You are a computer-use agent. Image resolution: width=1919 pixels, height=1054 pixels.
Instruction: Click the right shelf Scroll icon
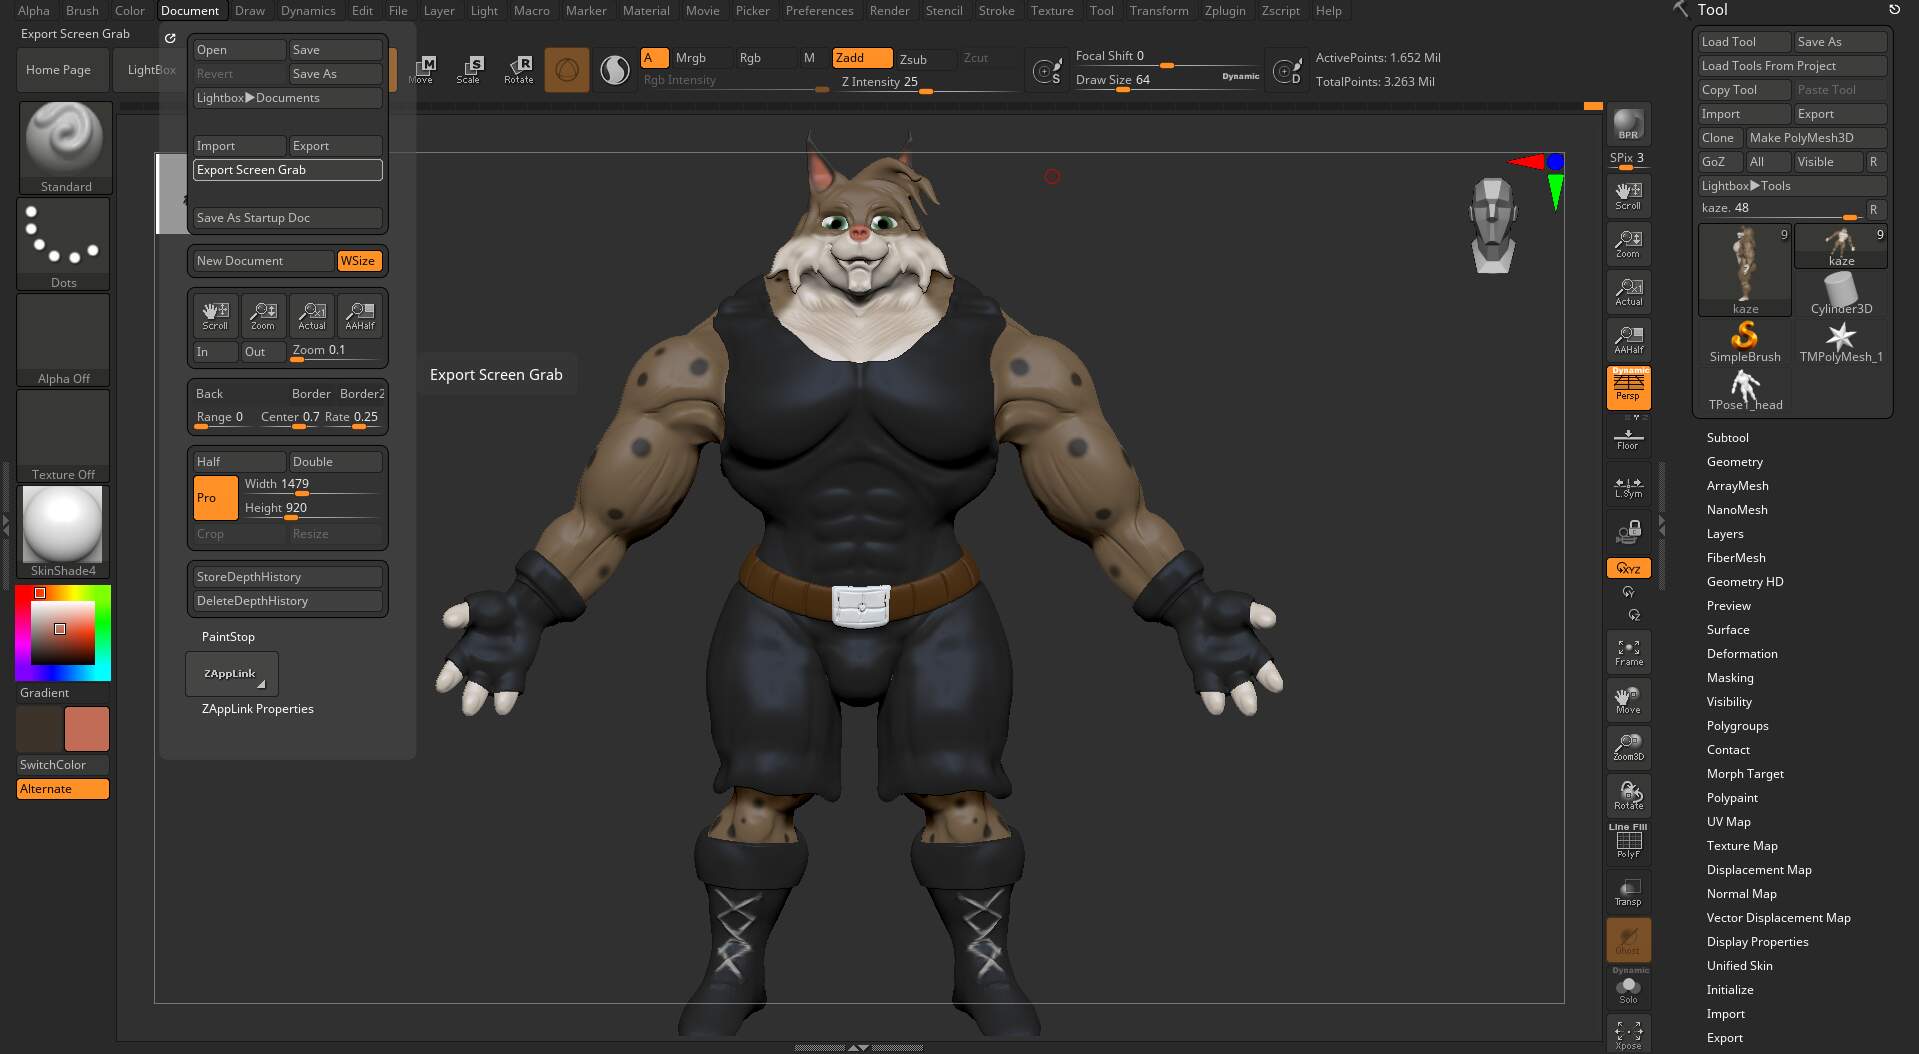coord(1628,195)
